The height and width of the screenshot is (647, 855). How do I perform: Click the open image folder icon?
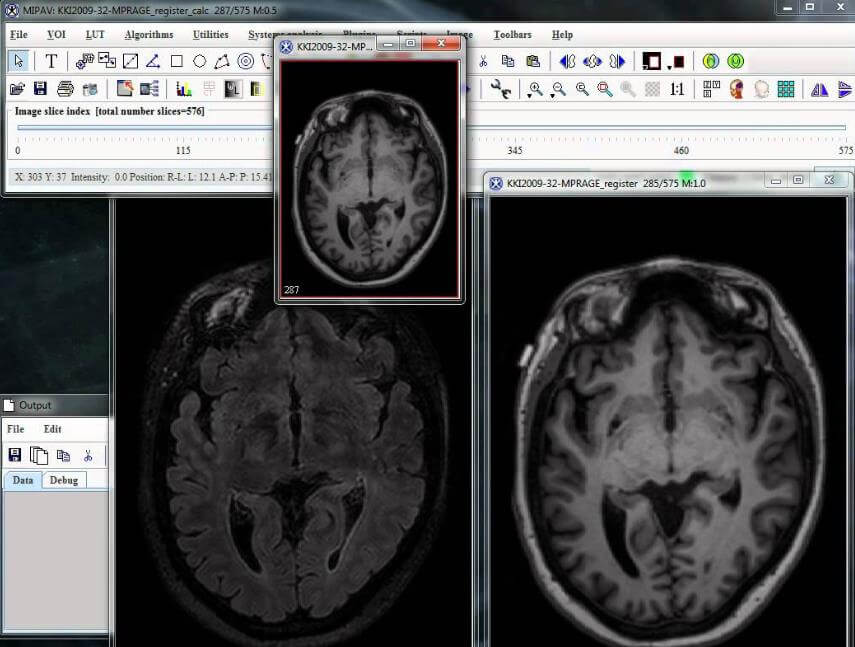pos(17,89)
